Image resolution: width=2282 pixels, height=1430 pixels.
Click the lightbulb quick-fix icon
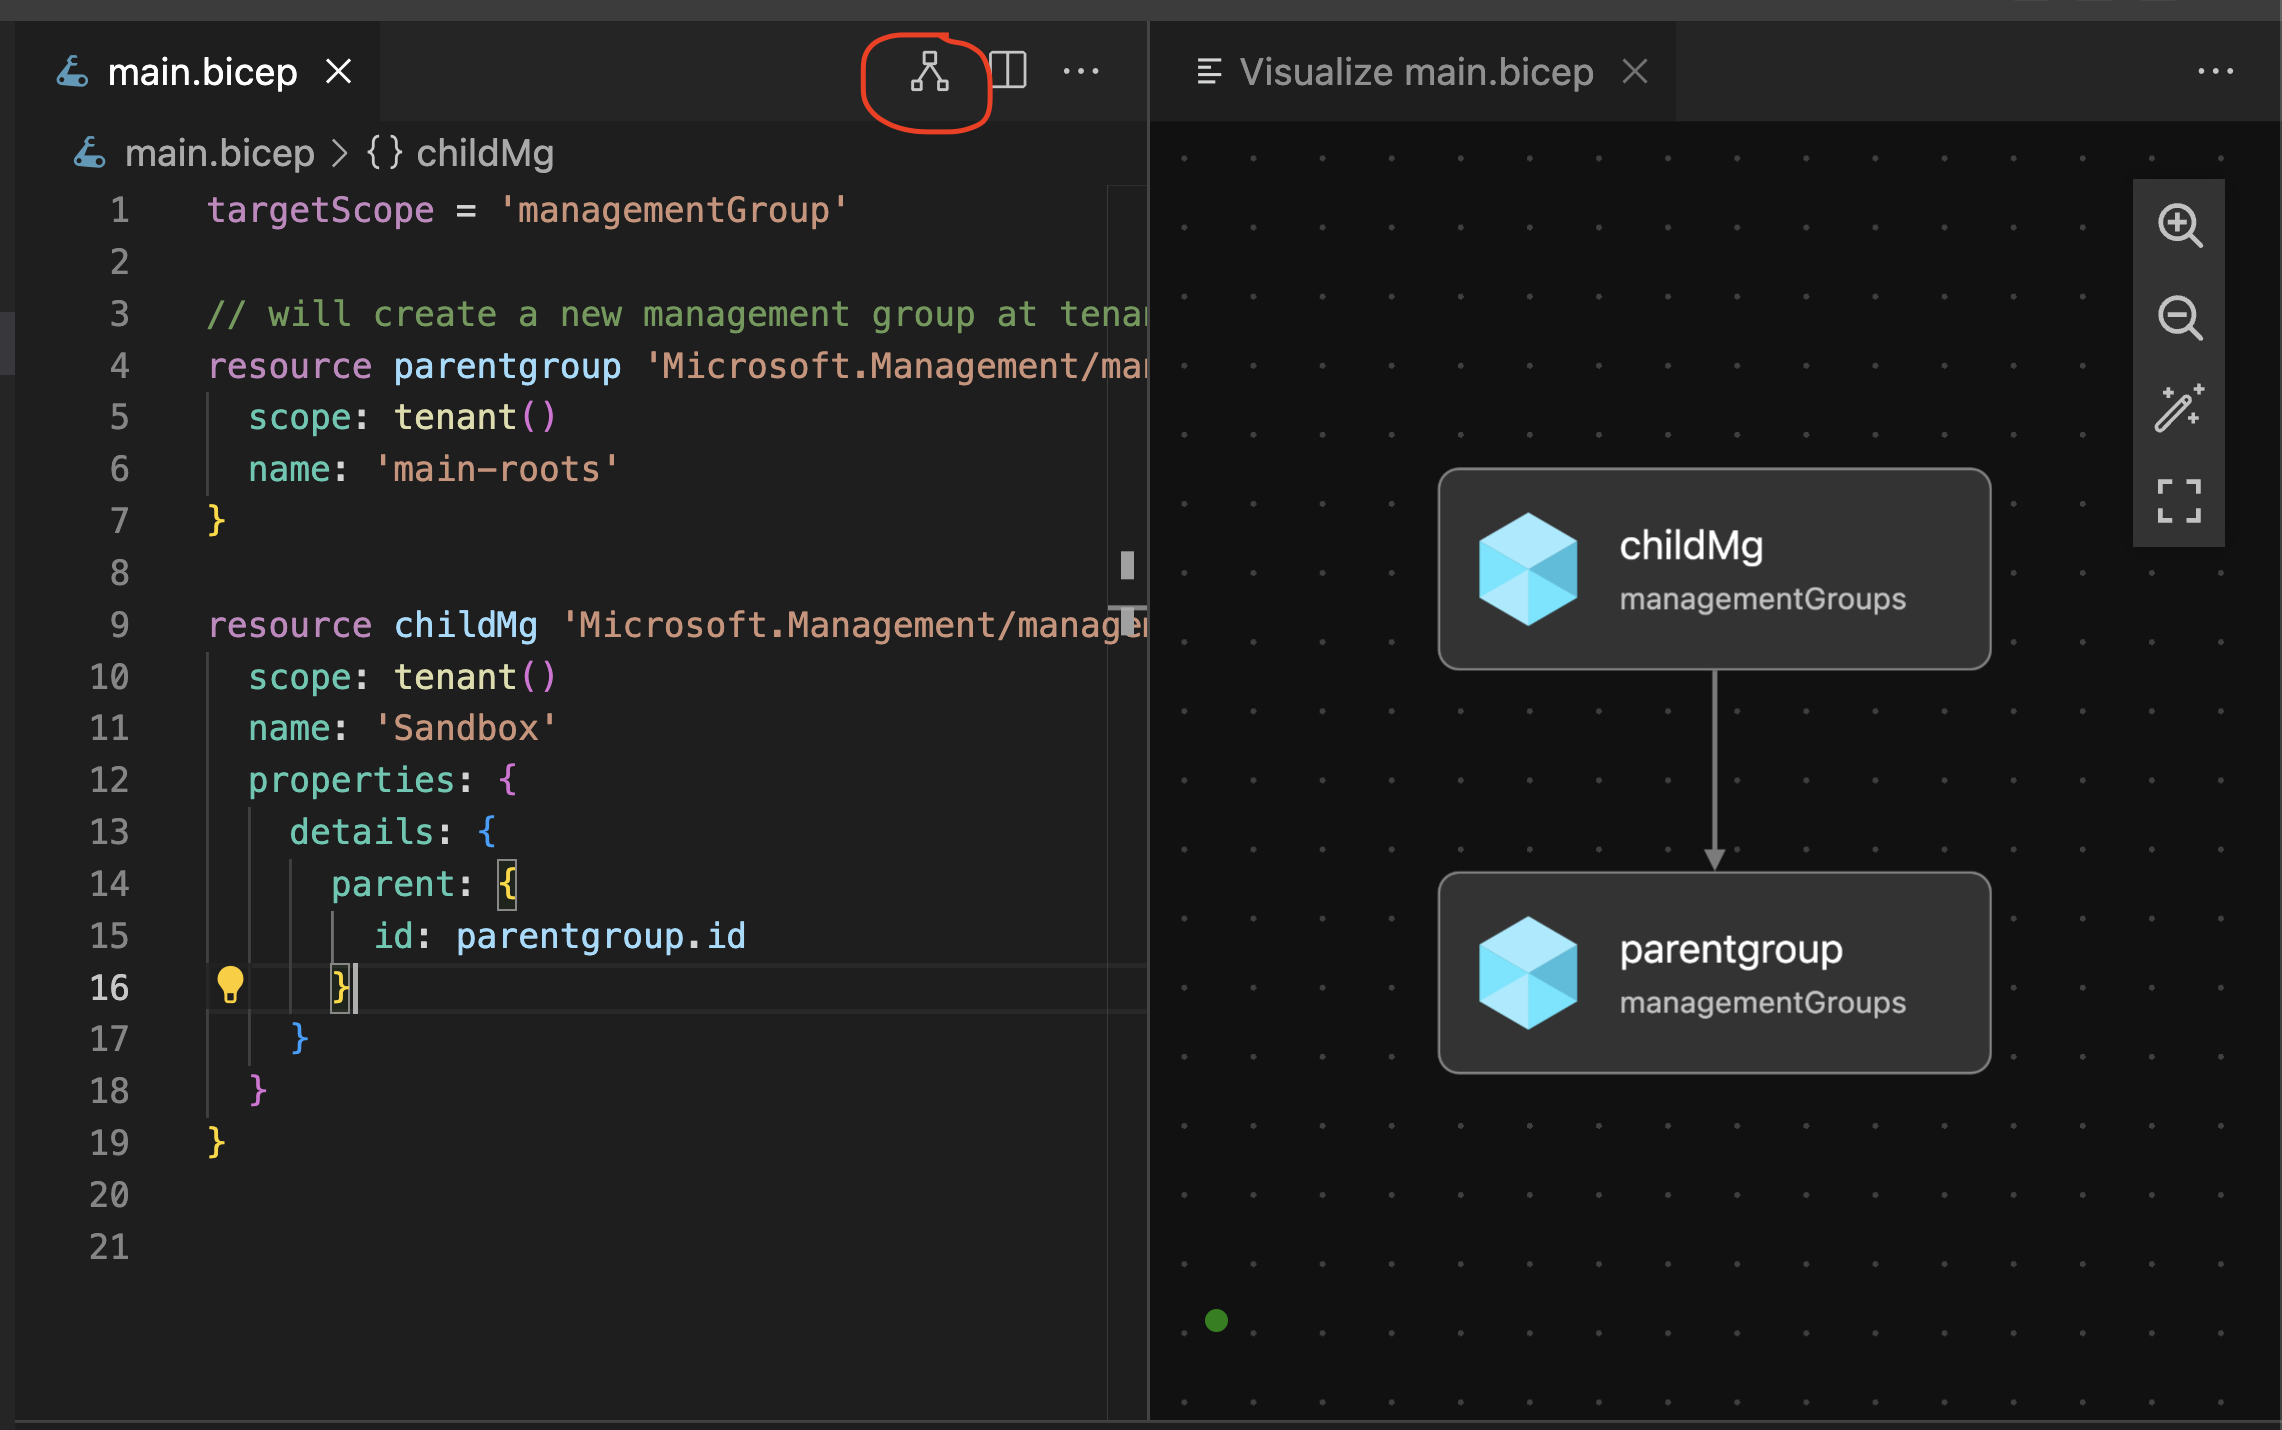pos(230,985)
